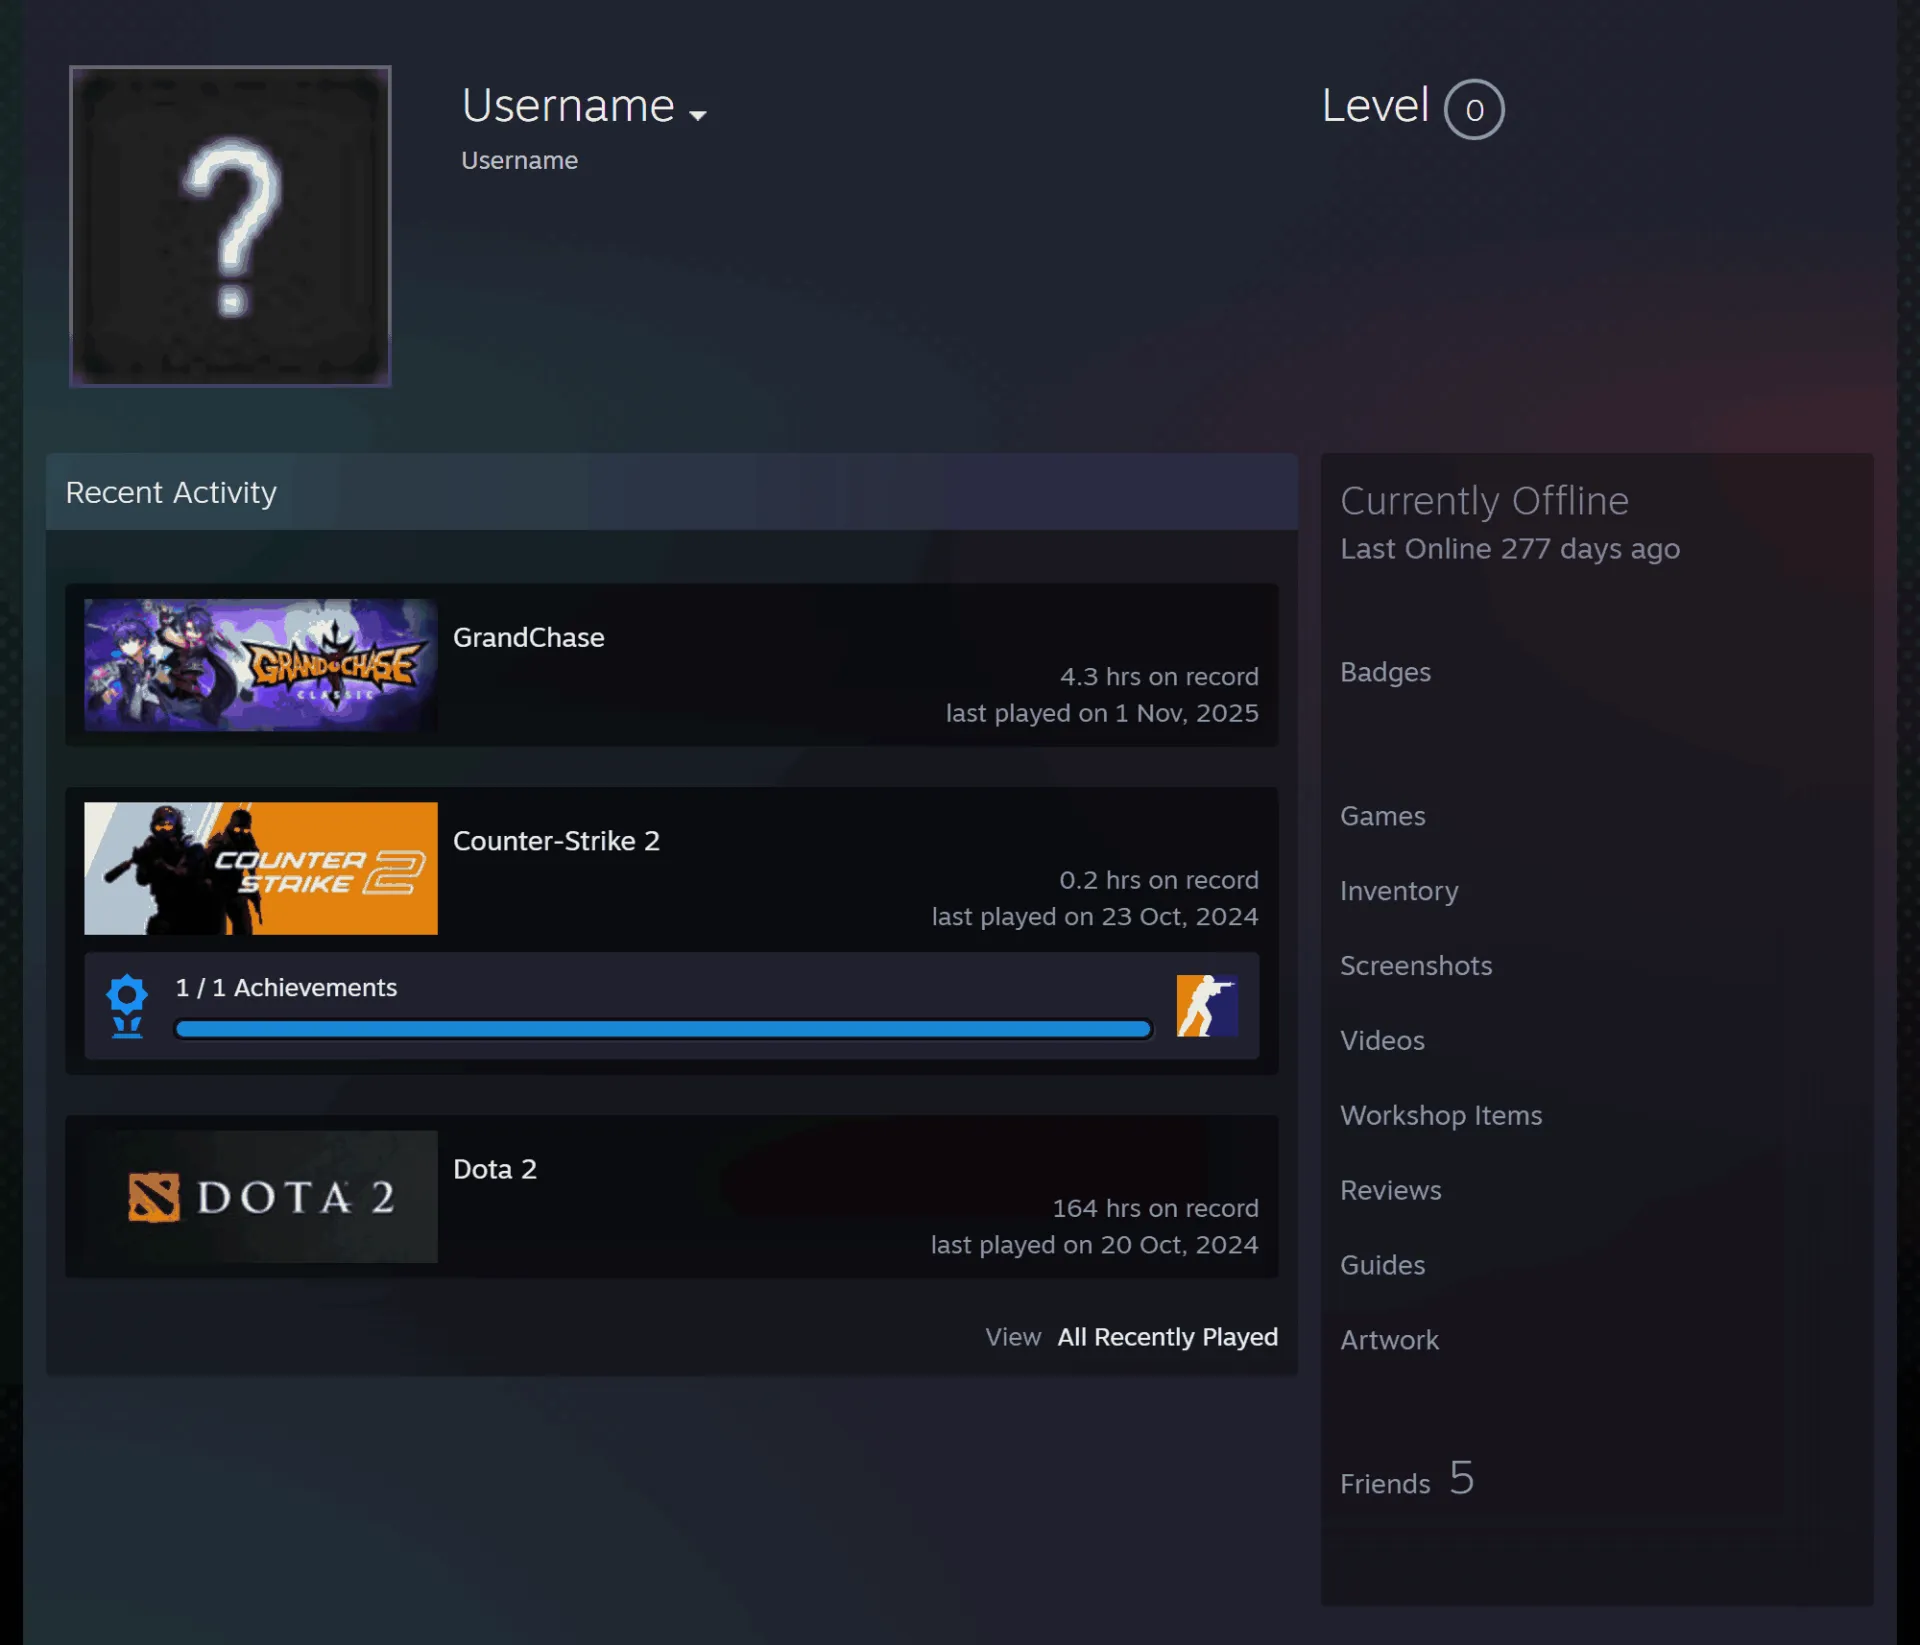Open the GrandChase game banner image
The image size is (1920, 1645).
coord(261,664)
